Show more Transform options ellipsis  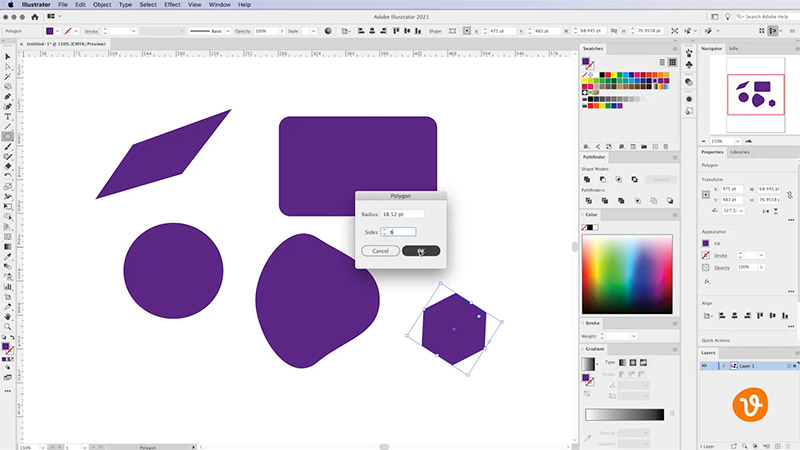coord(791,220)
